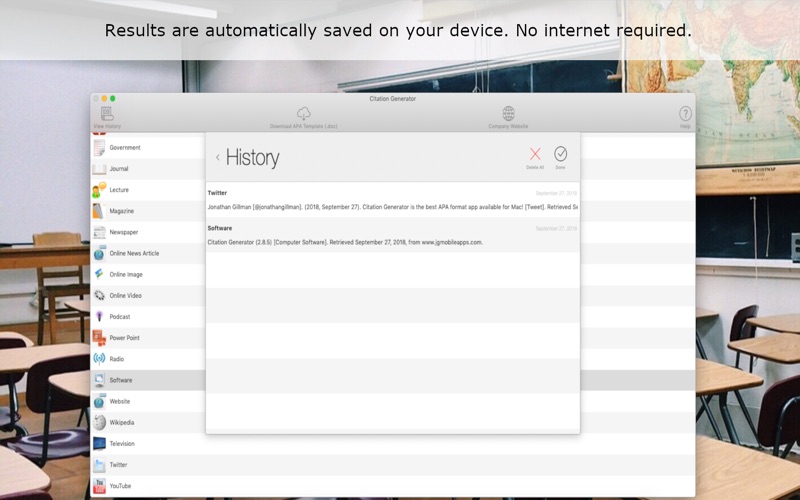Select the Podcast microphone icon
800x500 pixels.
99,317
